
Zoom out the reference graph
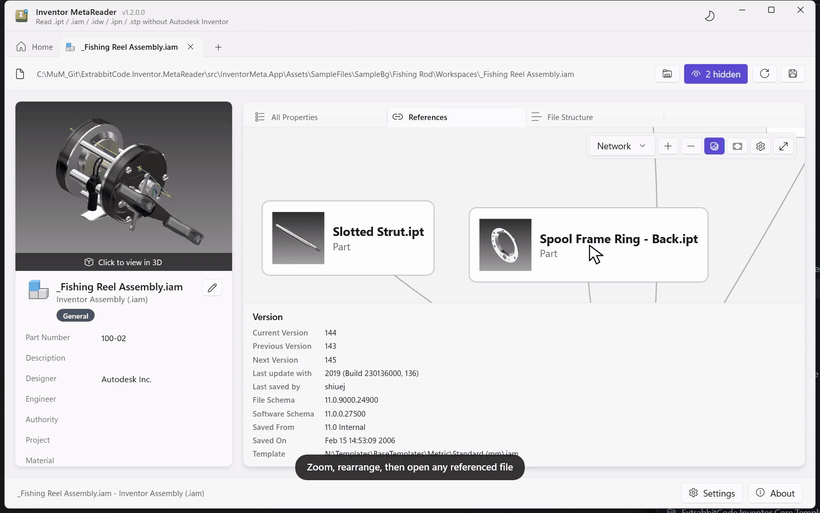[x=691, y=146]
